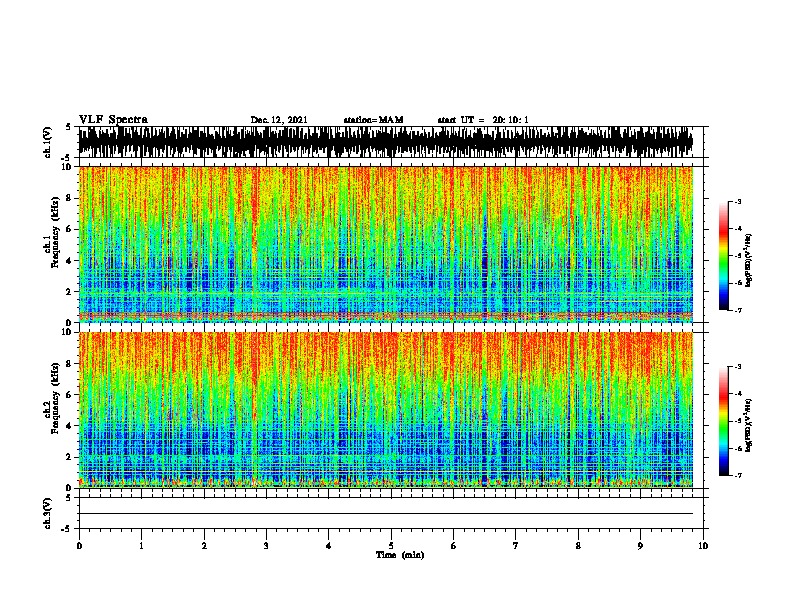The image size is (792, 612).
Task: Click the ch.2 frequency axis "2" kHz tick
Action: [x=69, y=457]
